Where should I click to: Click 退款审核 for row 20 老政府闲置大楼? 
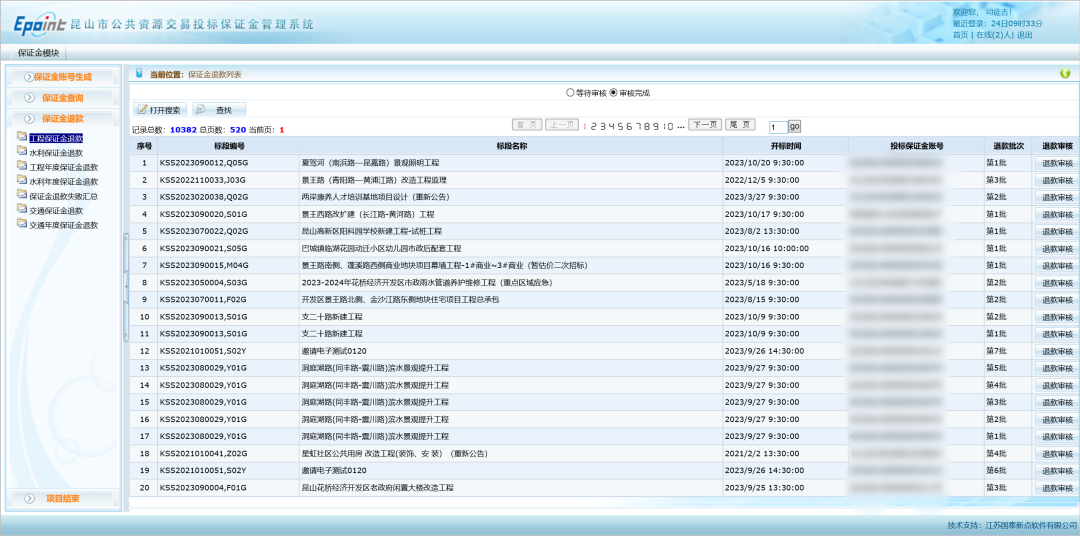[x=1057, y=488]
